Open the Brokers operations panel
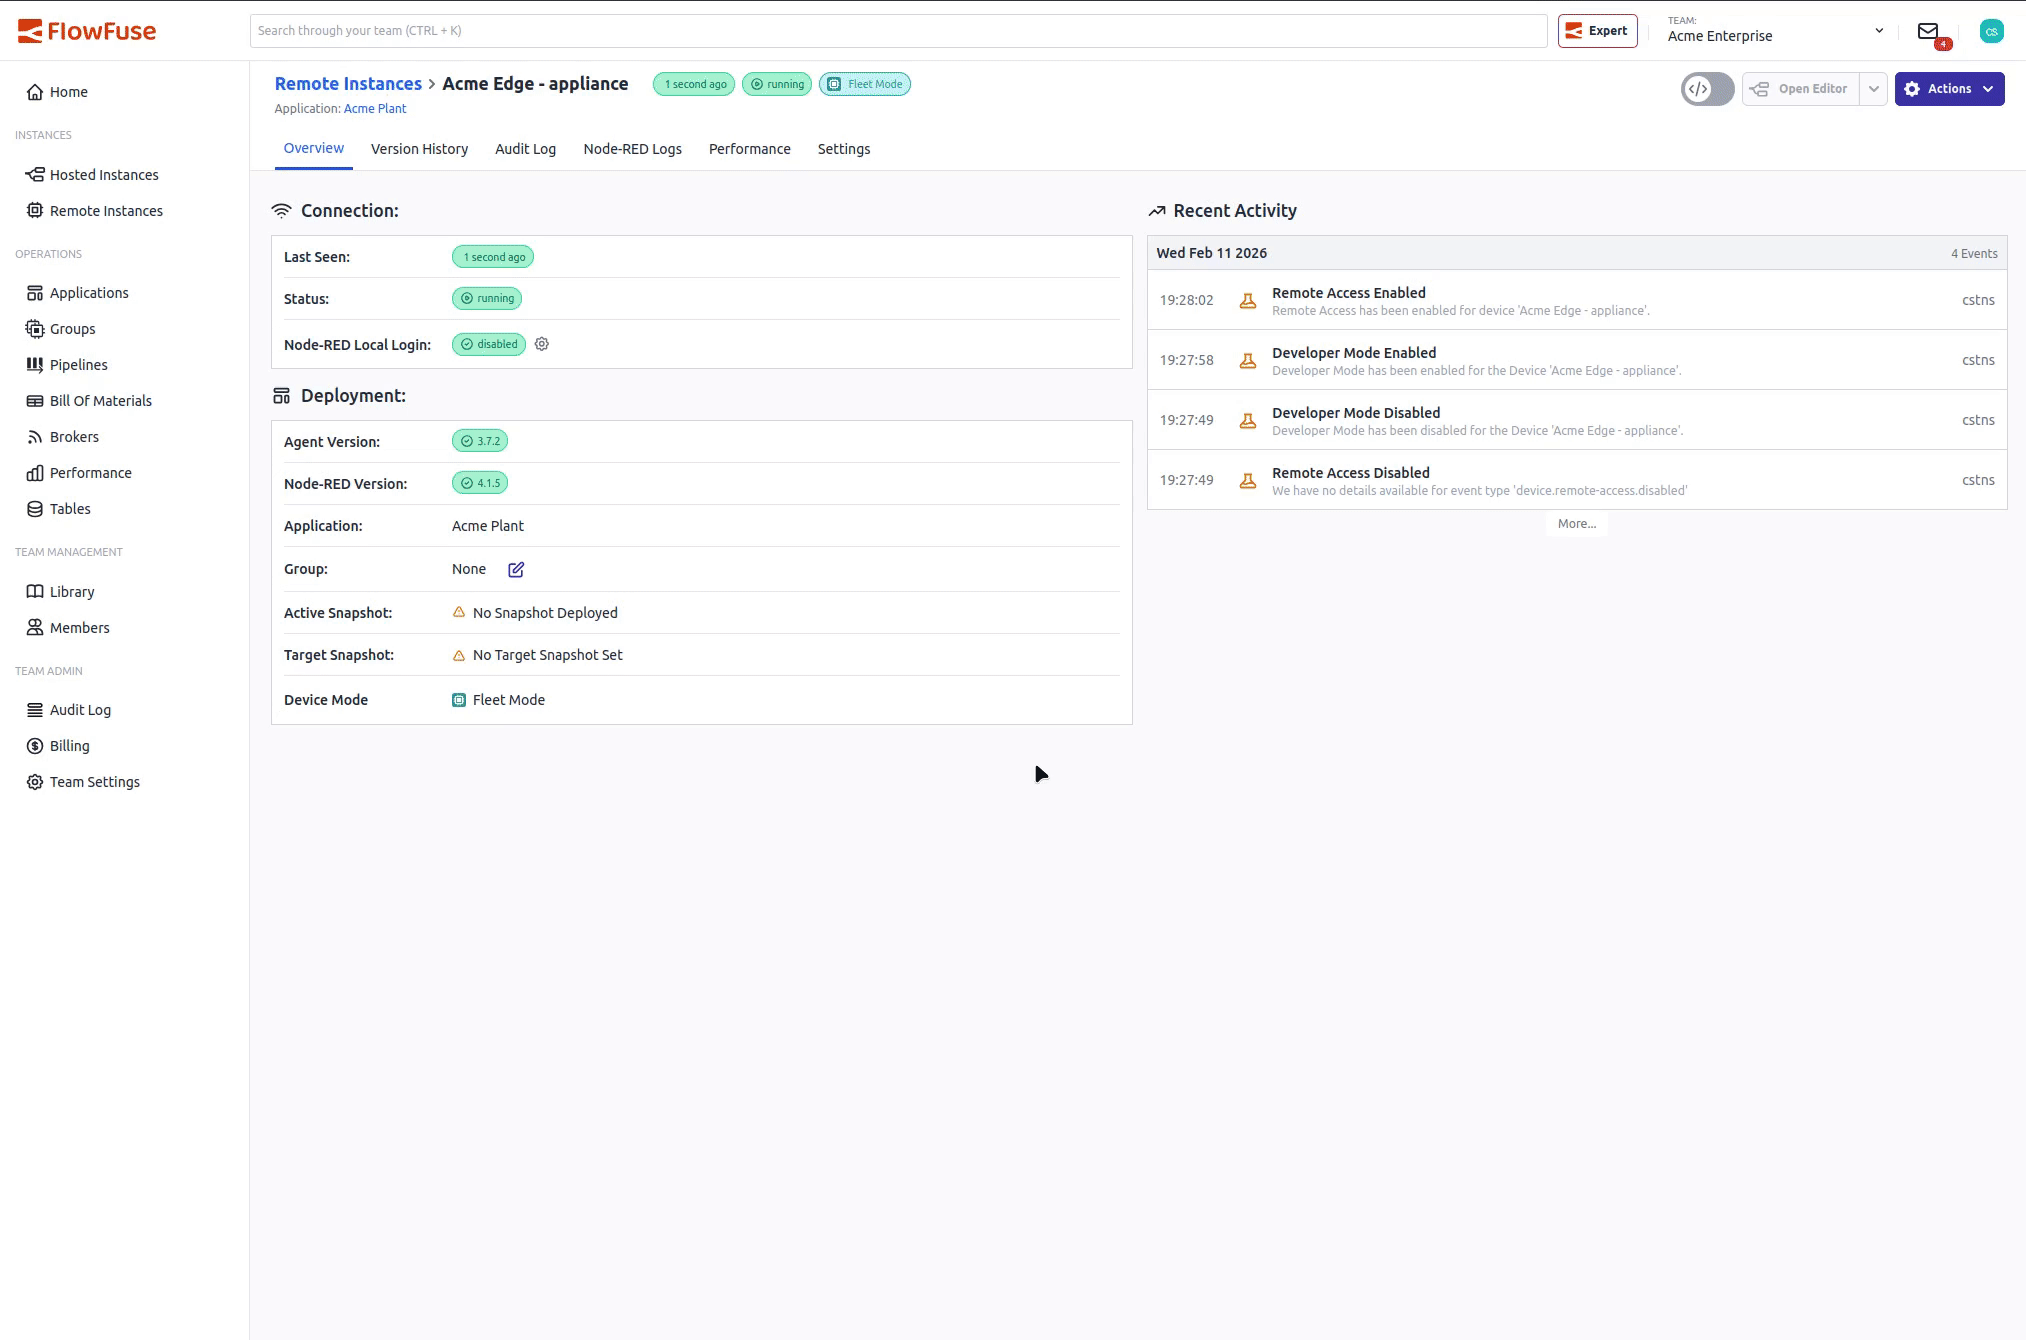 [74, 436]
